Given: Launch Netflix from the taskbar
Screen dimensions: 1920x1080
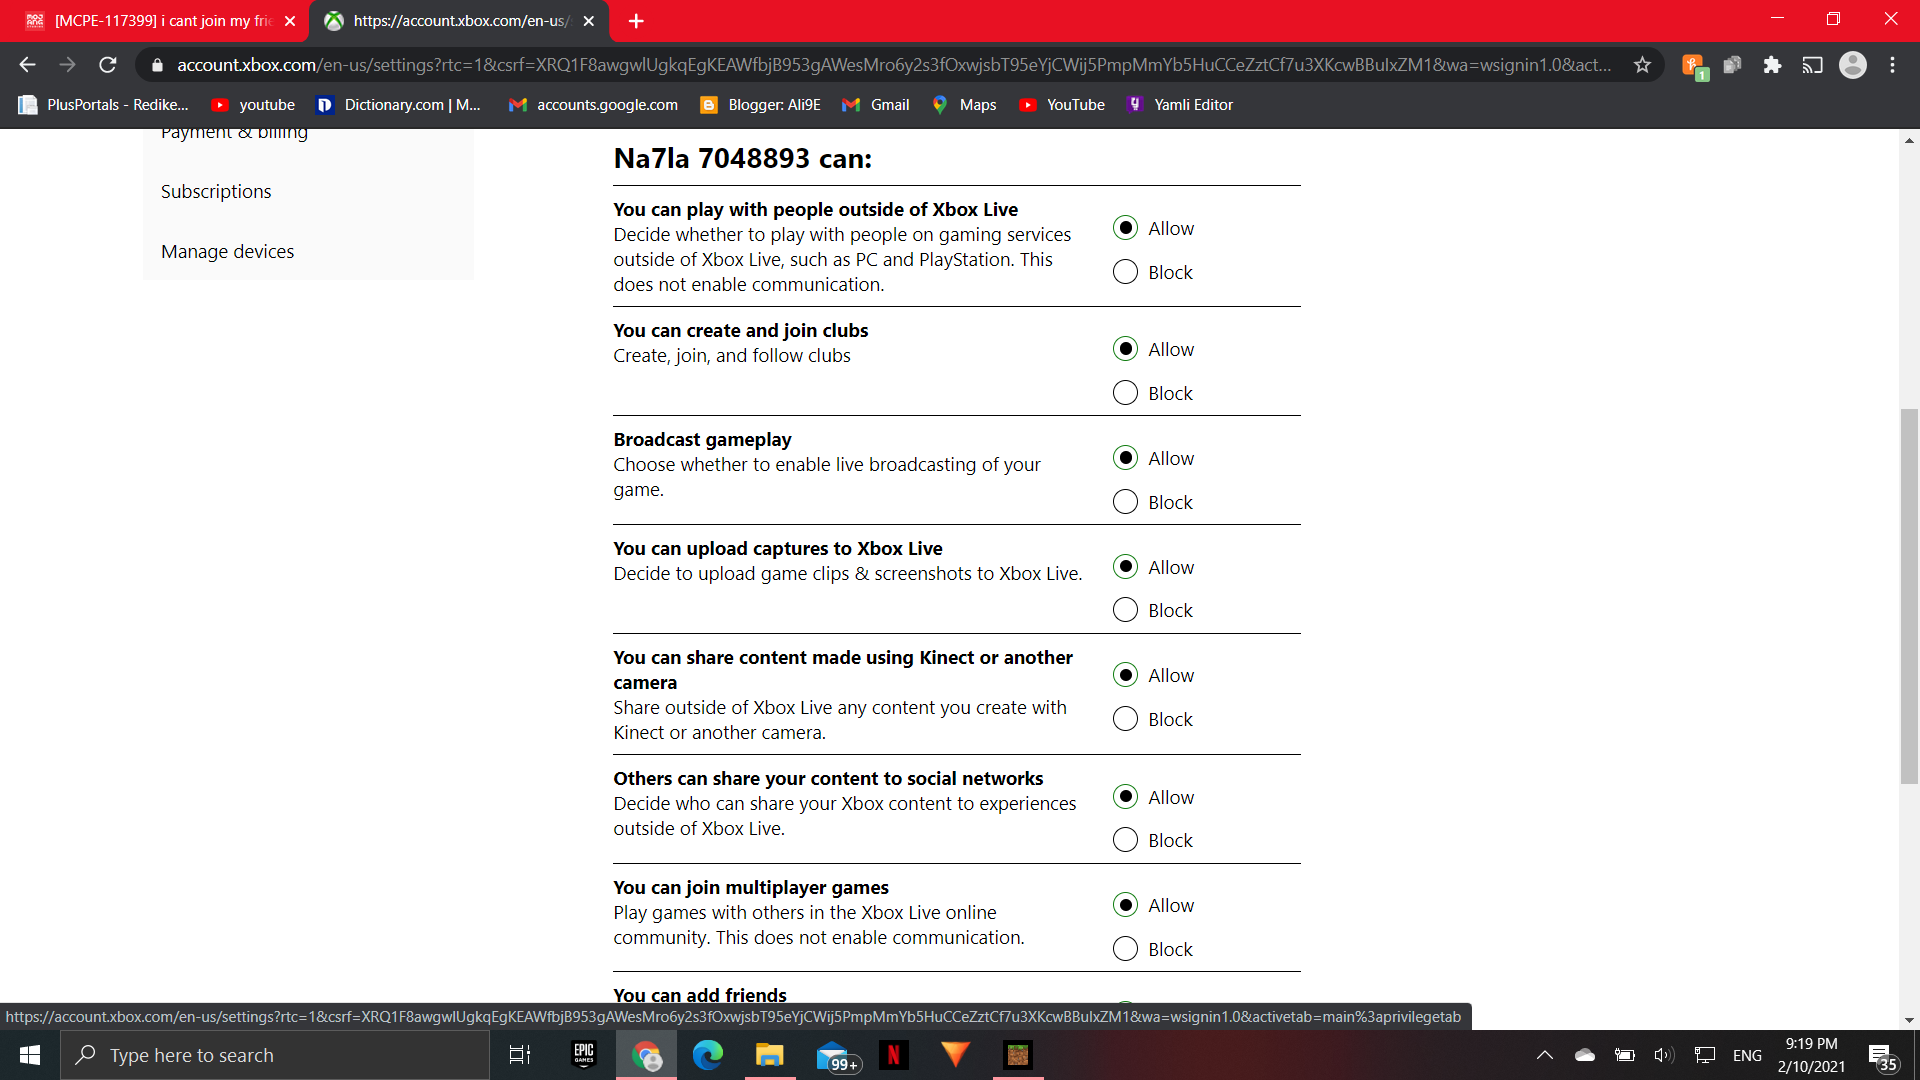Looking at the screenshot, I should (893, 1055).
